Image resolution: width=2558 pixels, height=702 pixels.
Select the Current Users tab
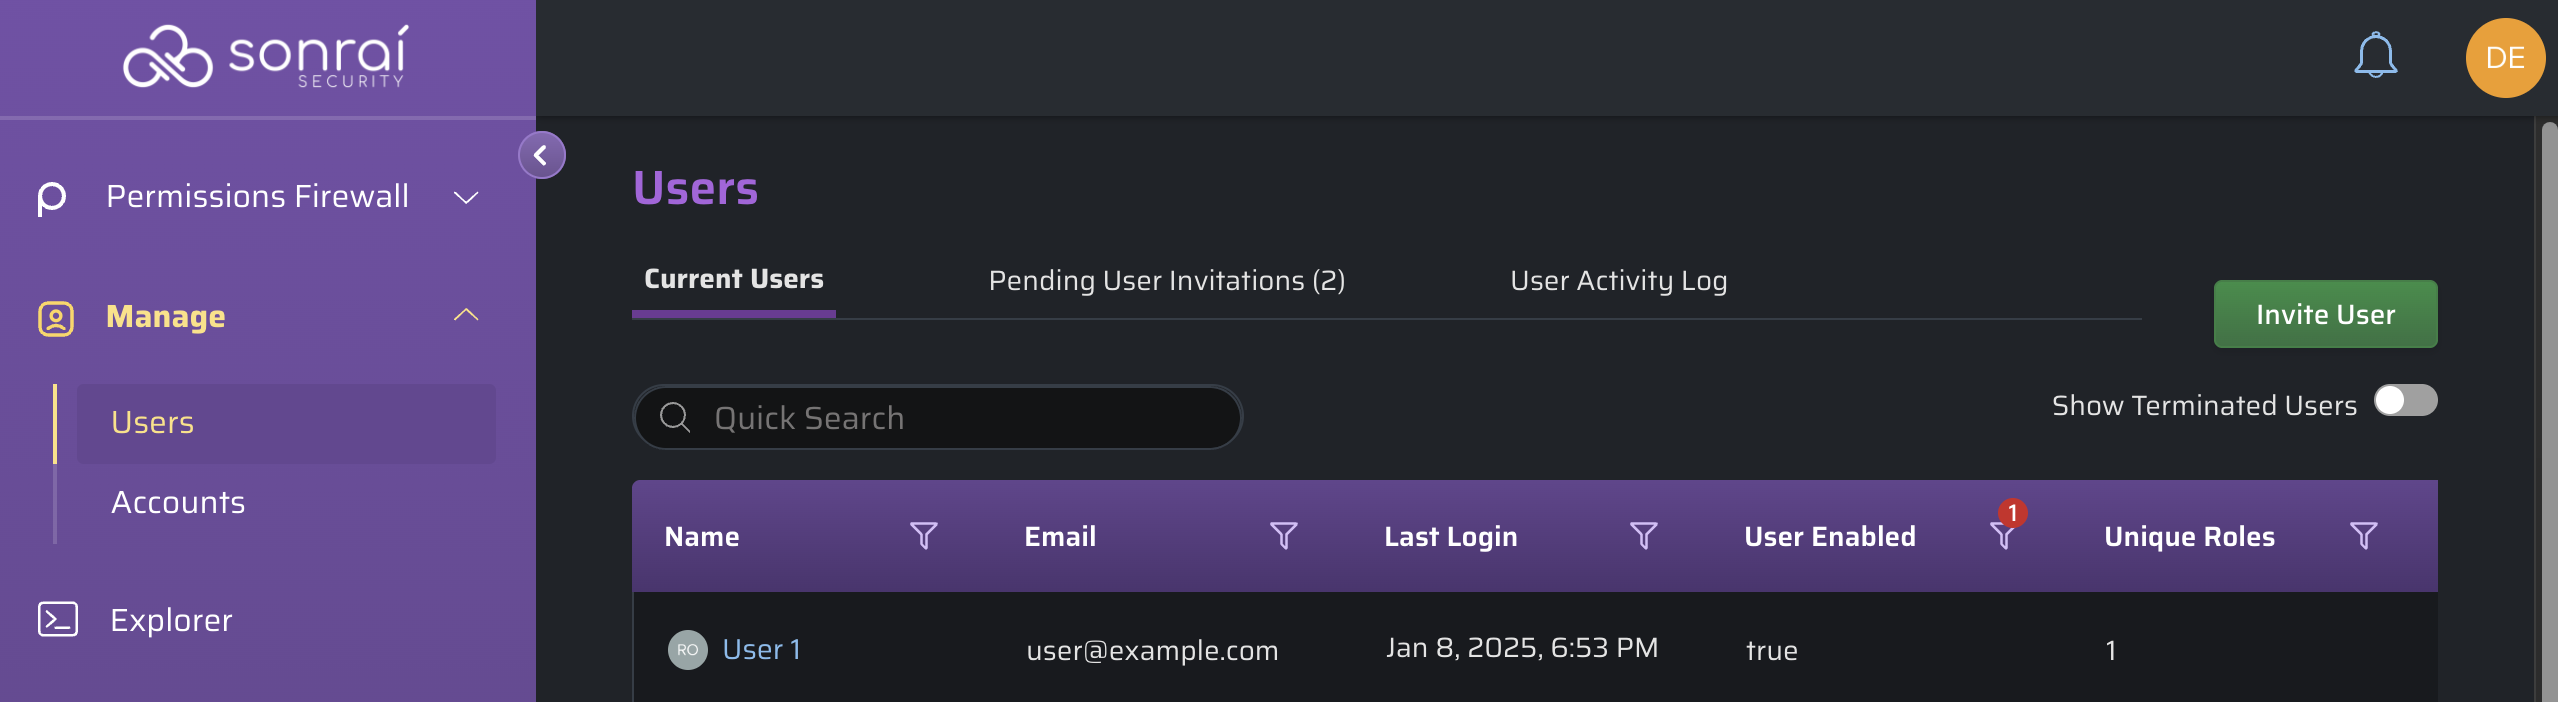733,280
